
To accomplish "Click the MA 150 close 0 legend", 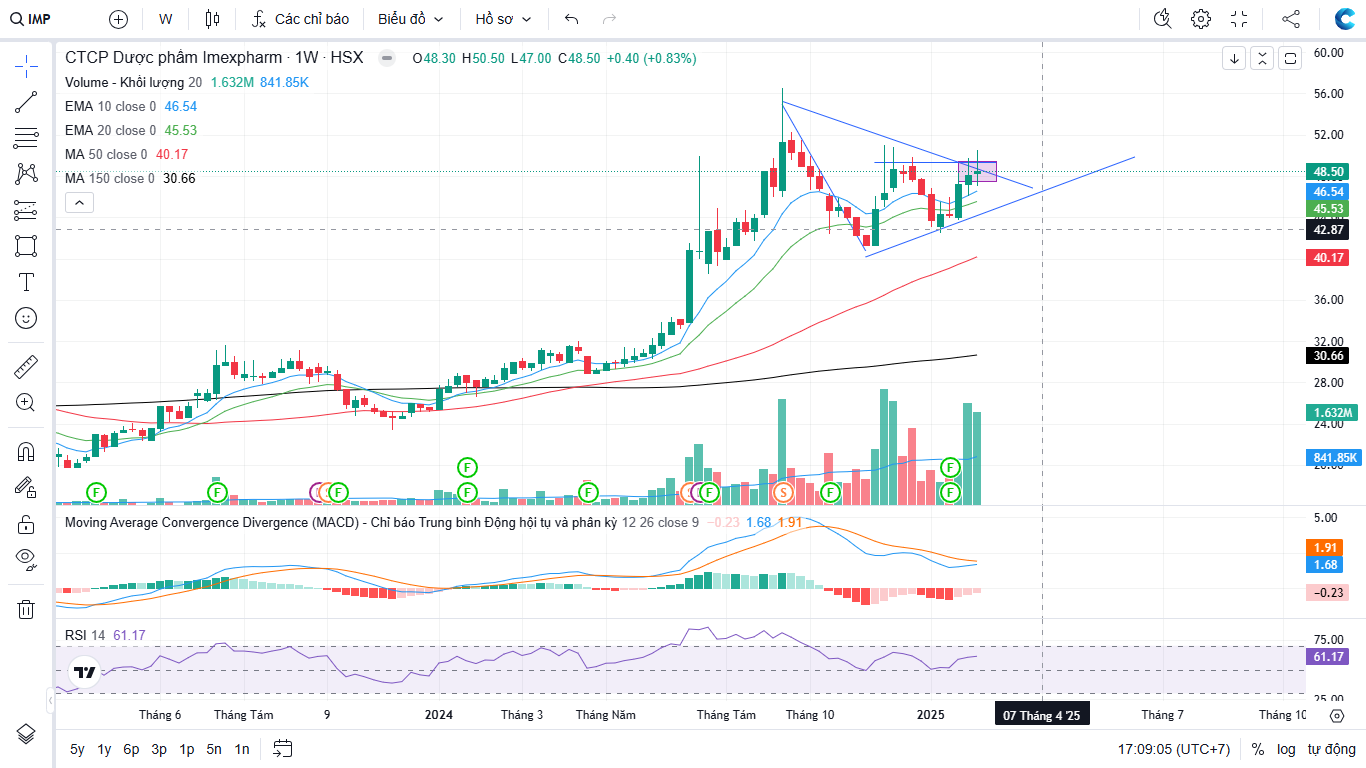I will [110, 178].
